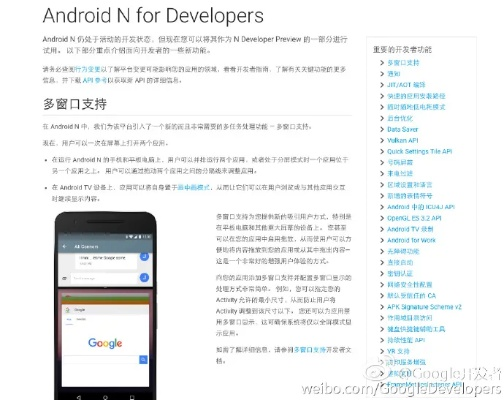This screenshot has width=504, height=400.
Task: Click chevron beside Data Saver
Action: 382,129
